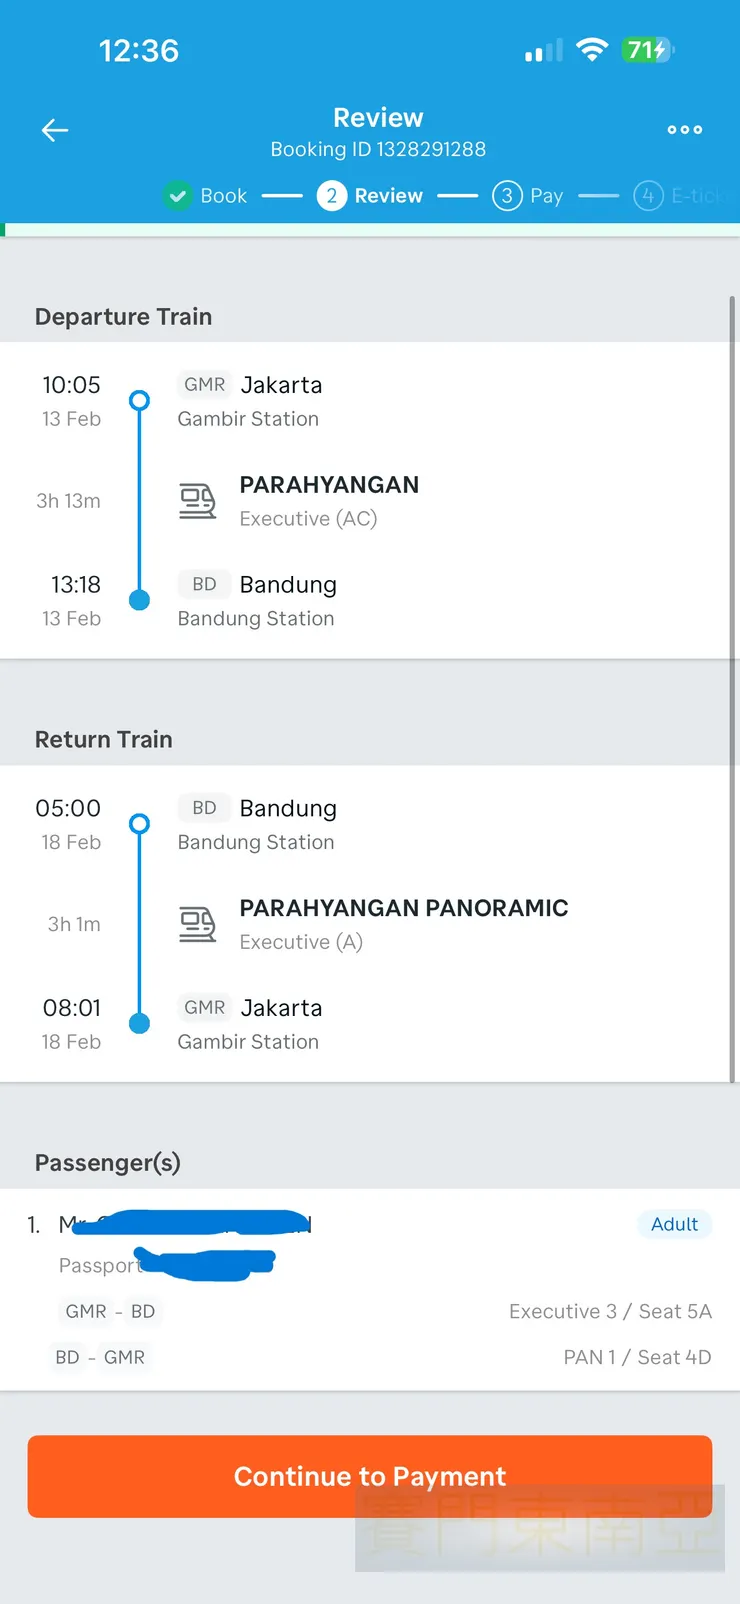Image resolution: width=740 pixels, height=1604 pixels.
Task: Open the three-dot more options menu
Action: pos(685,130)
